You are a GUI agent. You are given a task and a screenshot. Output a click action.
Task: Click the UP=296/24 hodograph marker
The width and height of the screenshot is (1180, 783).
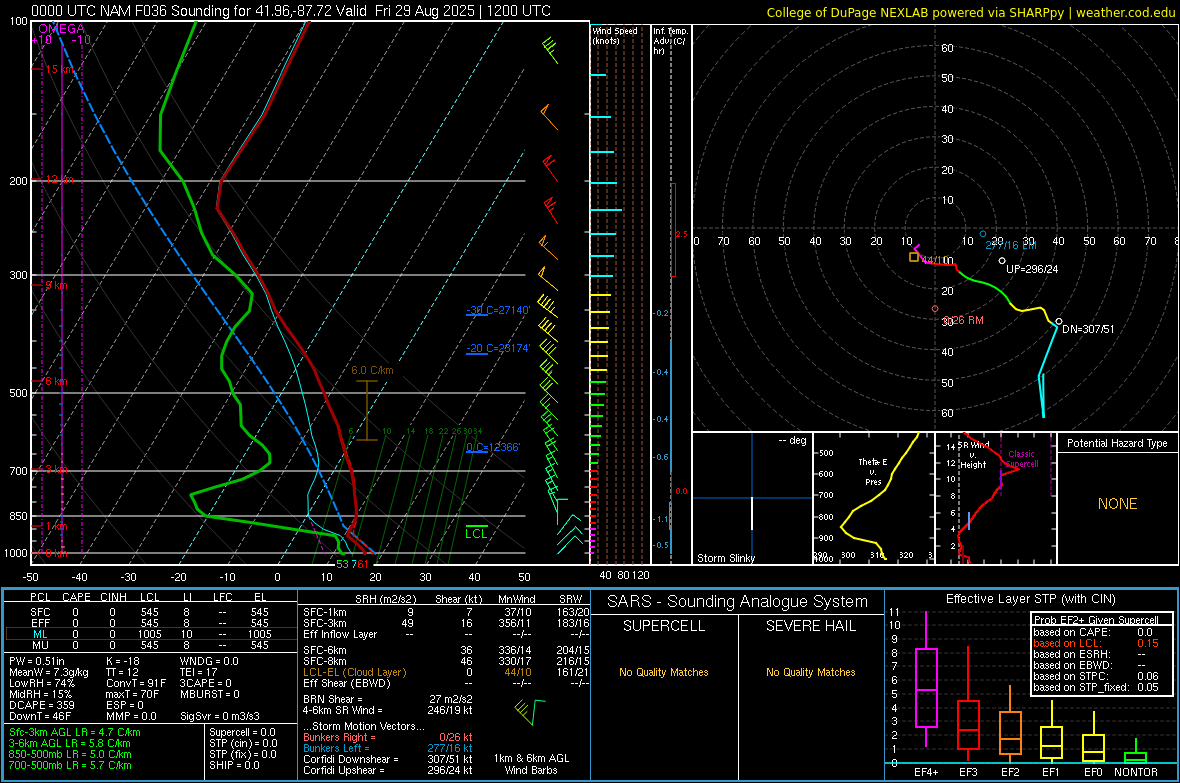(1002, 261)
